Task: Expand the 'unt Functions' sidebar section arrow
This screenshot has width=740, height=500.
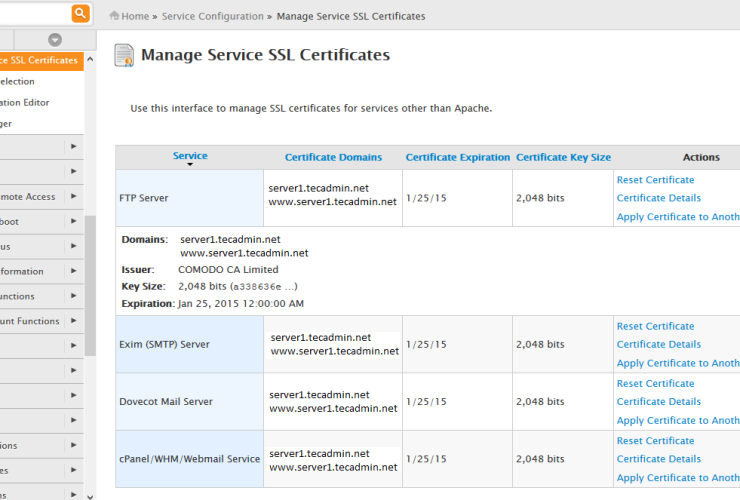Action: pos(73,321)
